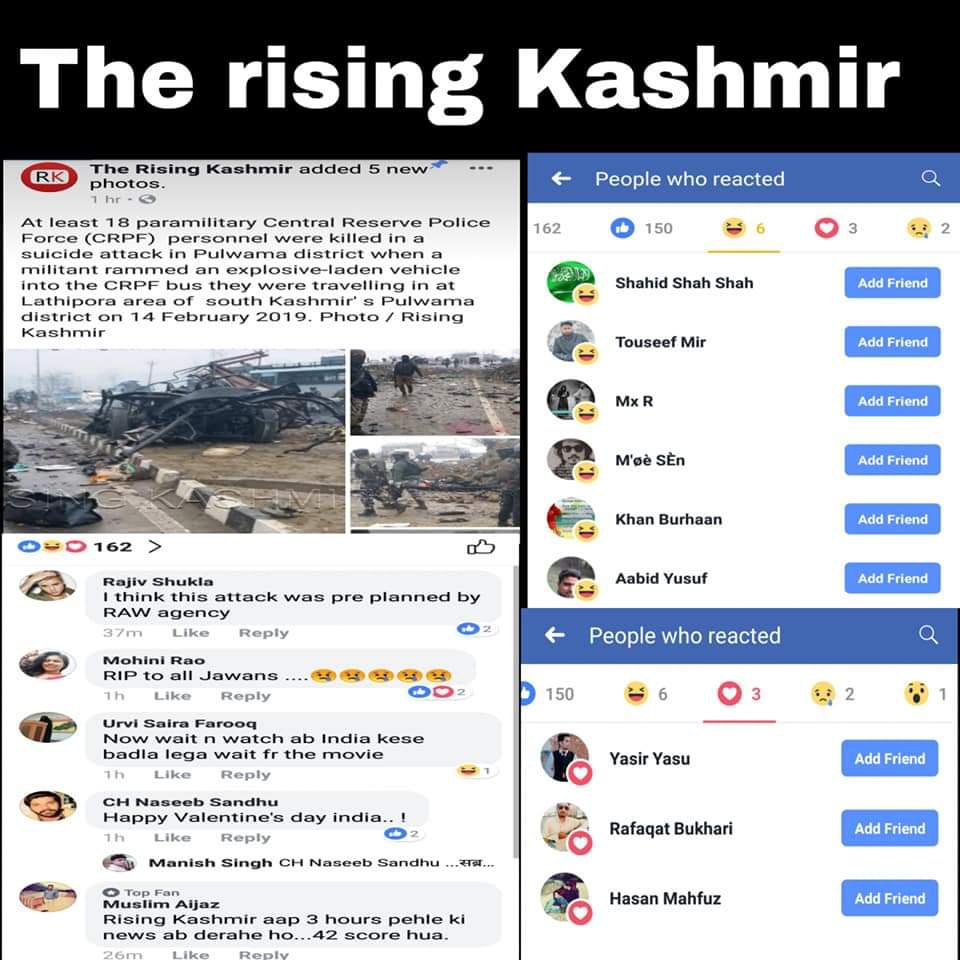Add Touseef Mir as friend
Image resolution: width=960 pixels, height=960 pixels.
point(892,342)
